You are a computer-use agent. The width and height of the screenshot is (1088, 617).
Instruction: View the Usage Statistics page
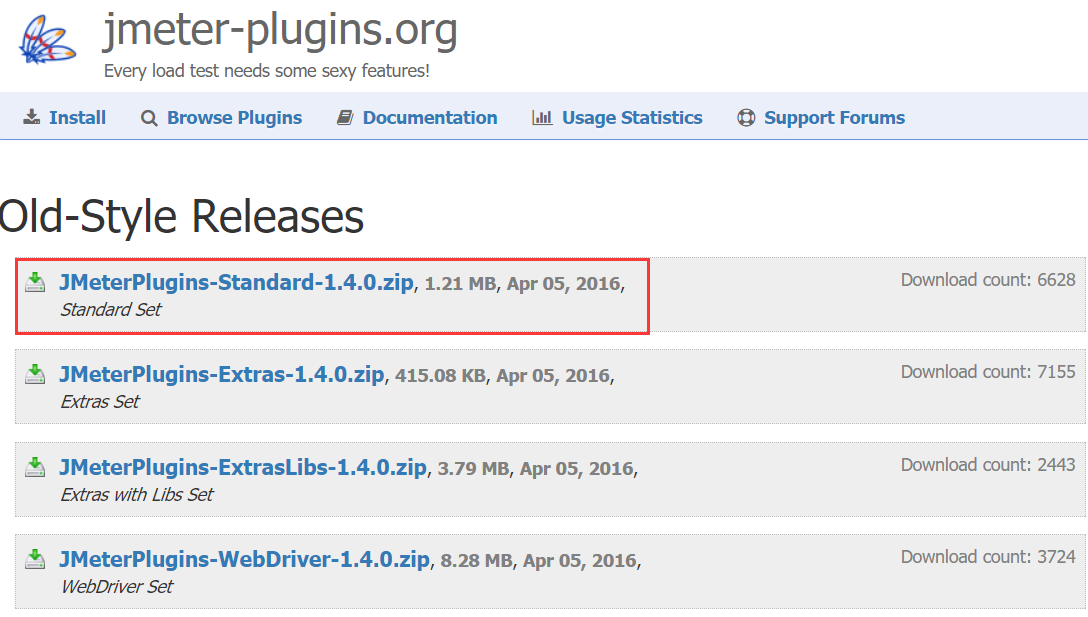pos(632,118)
